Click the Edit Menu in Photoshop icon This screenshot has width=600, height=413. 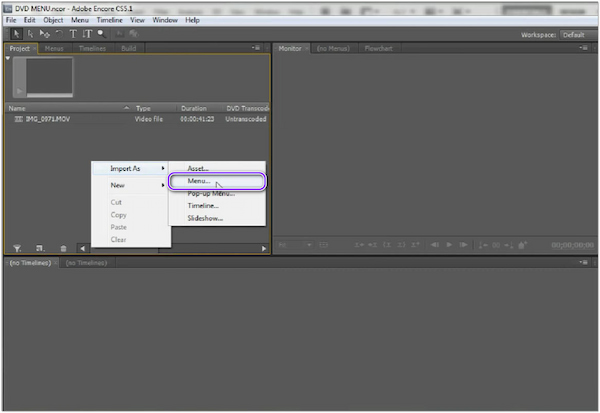coord(120,34)
